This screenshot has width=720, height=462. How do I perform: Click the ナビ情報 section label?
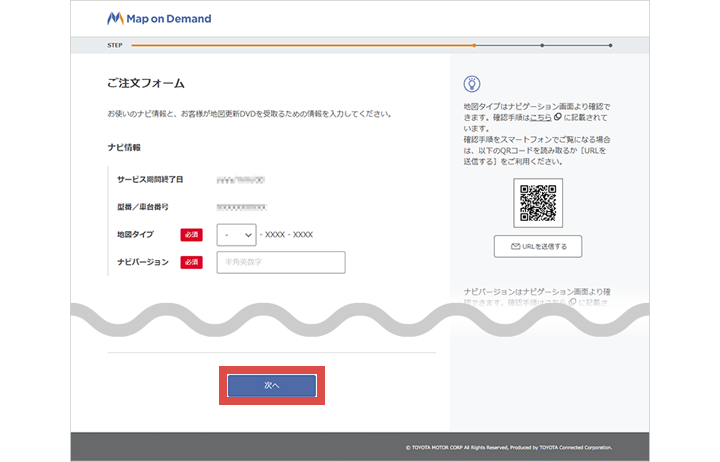pyautogui.click(x=124, y=147)
